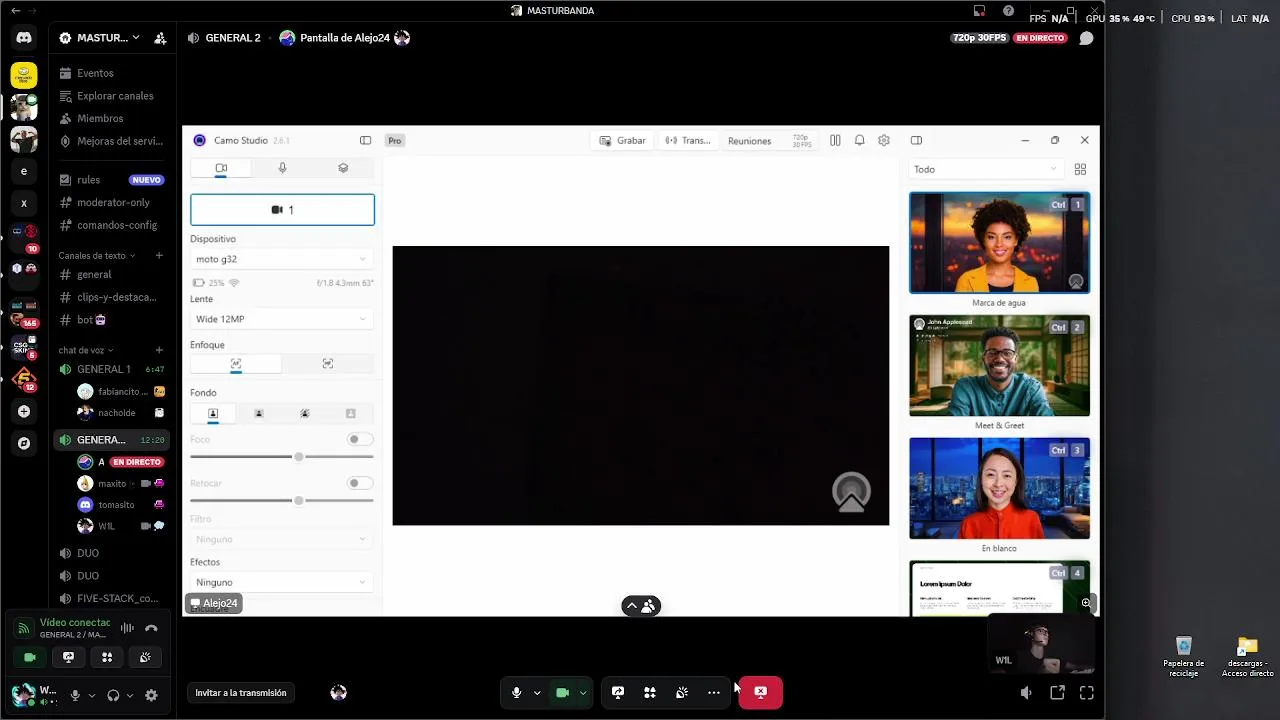Toggle the Retocar switch
The image size is (1280, 720).
359,483
